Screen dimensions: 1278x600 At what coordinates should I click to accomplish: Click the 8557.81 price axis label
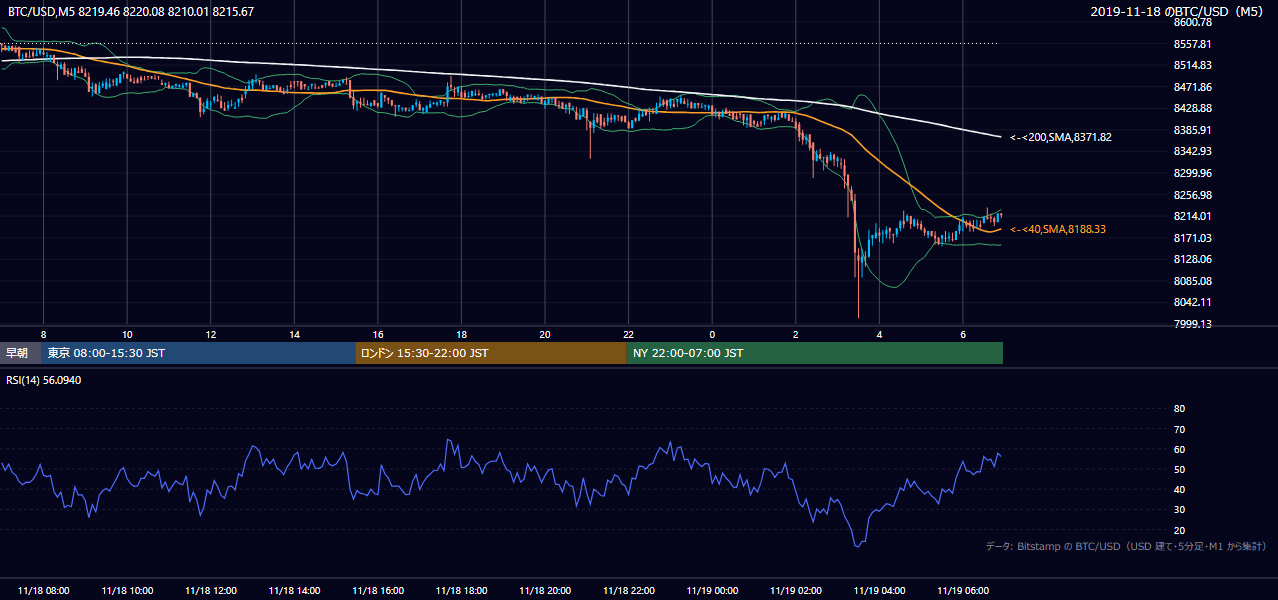point(1192,44)
